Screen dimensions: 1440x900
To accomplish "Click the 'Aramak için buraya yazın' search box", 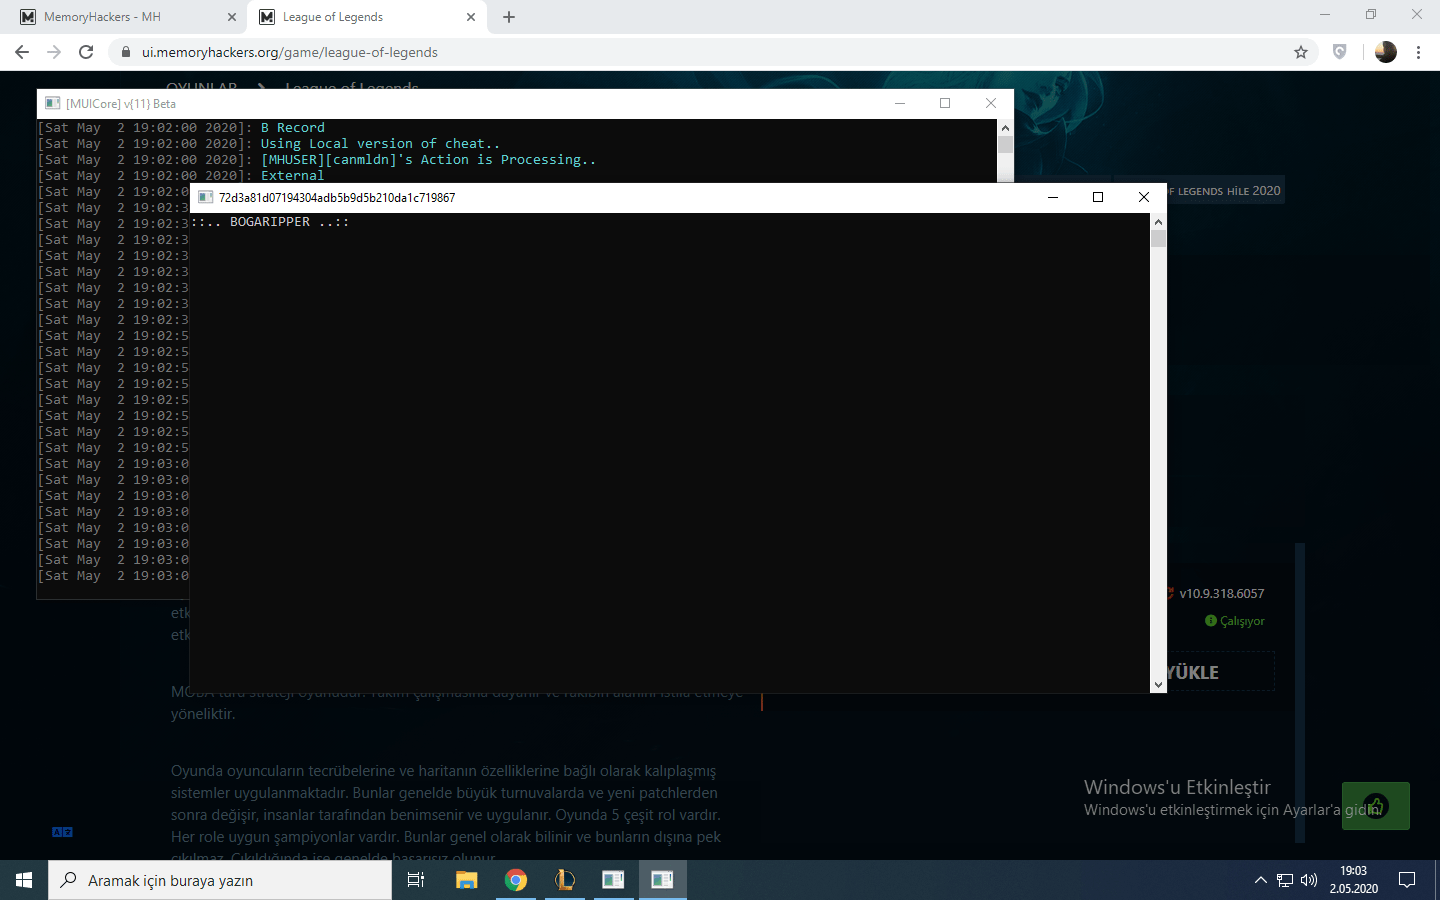I will (x=220, y=880).
